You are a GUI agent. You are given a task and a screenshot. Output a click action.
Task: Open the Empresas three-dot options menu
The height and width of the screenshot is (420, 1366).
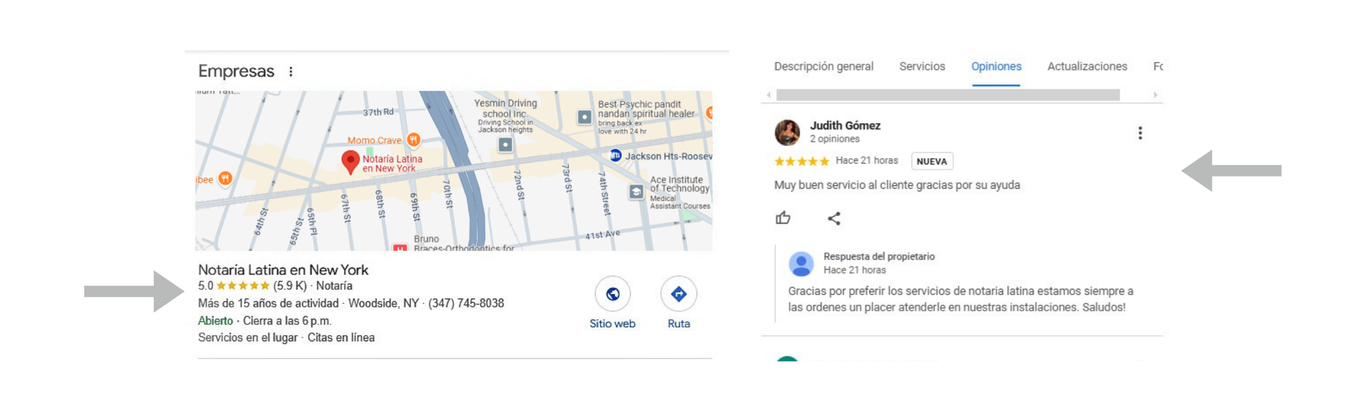click(x=291, y=72)
